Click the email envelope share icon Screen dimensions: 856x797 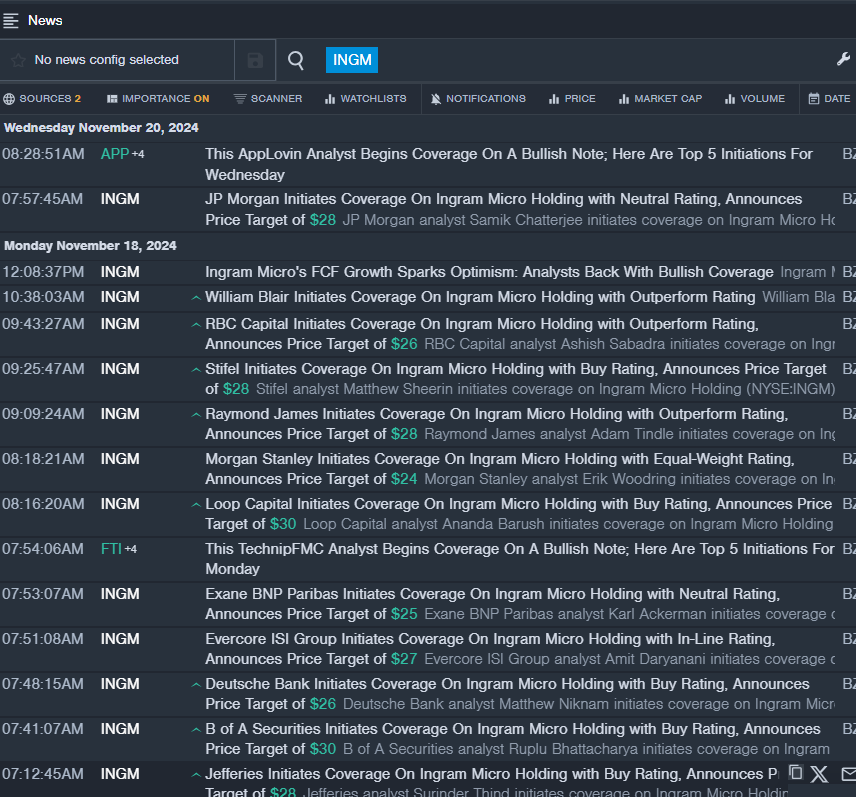pyautogui.click(x=848, y=773)
